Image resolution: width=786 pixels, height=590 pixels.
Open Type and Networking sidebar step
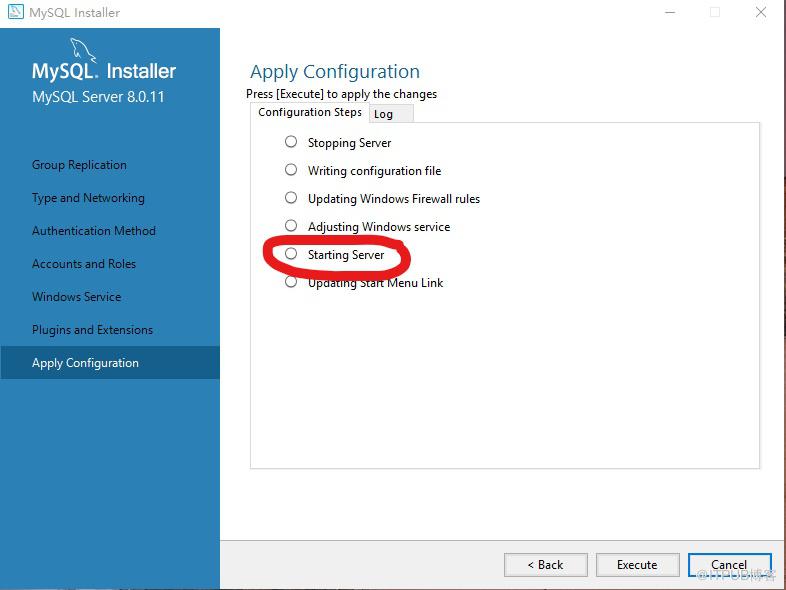tap(88, 198)
